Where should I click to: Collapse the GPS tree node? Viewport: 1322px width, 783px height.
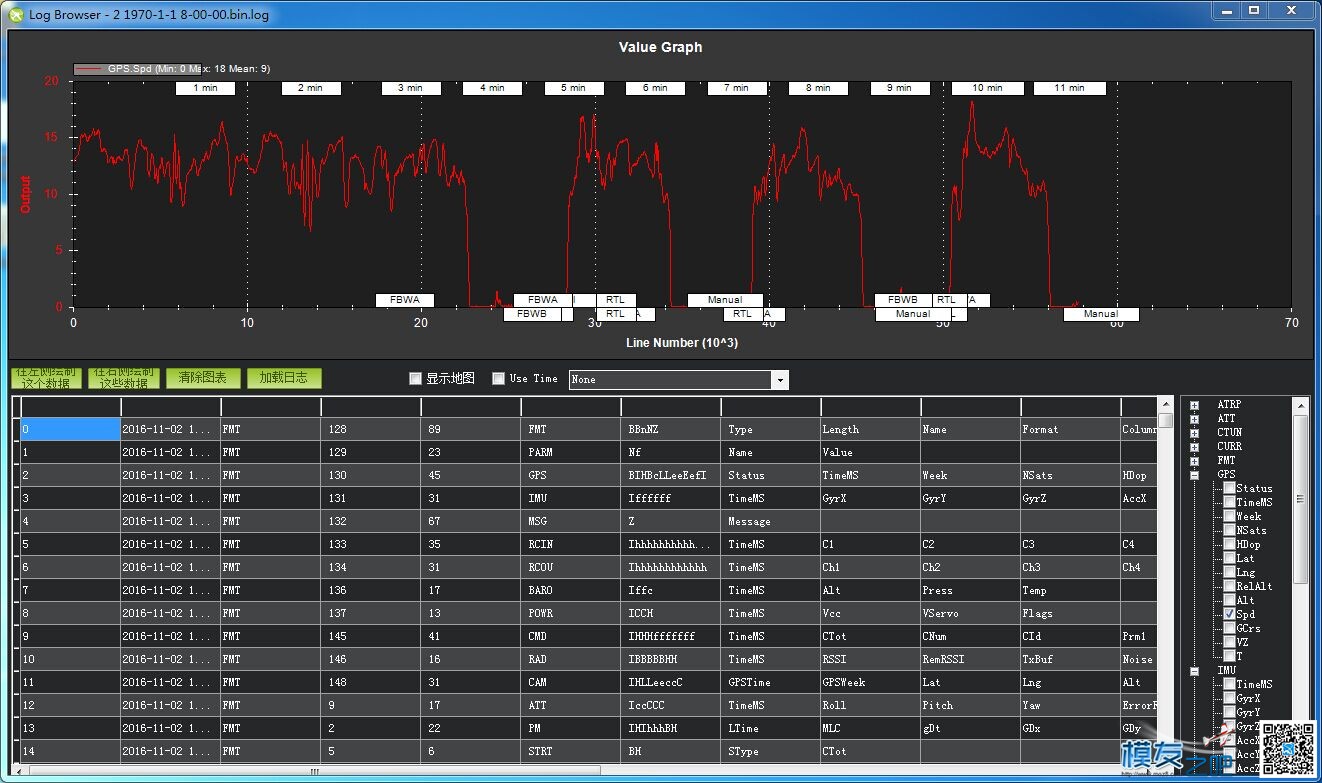click(1194, 475)
